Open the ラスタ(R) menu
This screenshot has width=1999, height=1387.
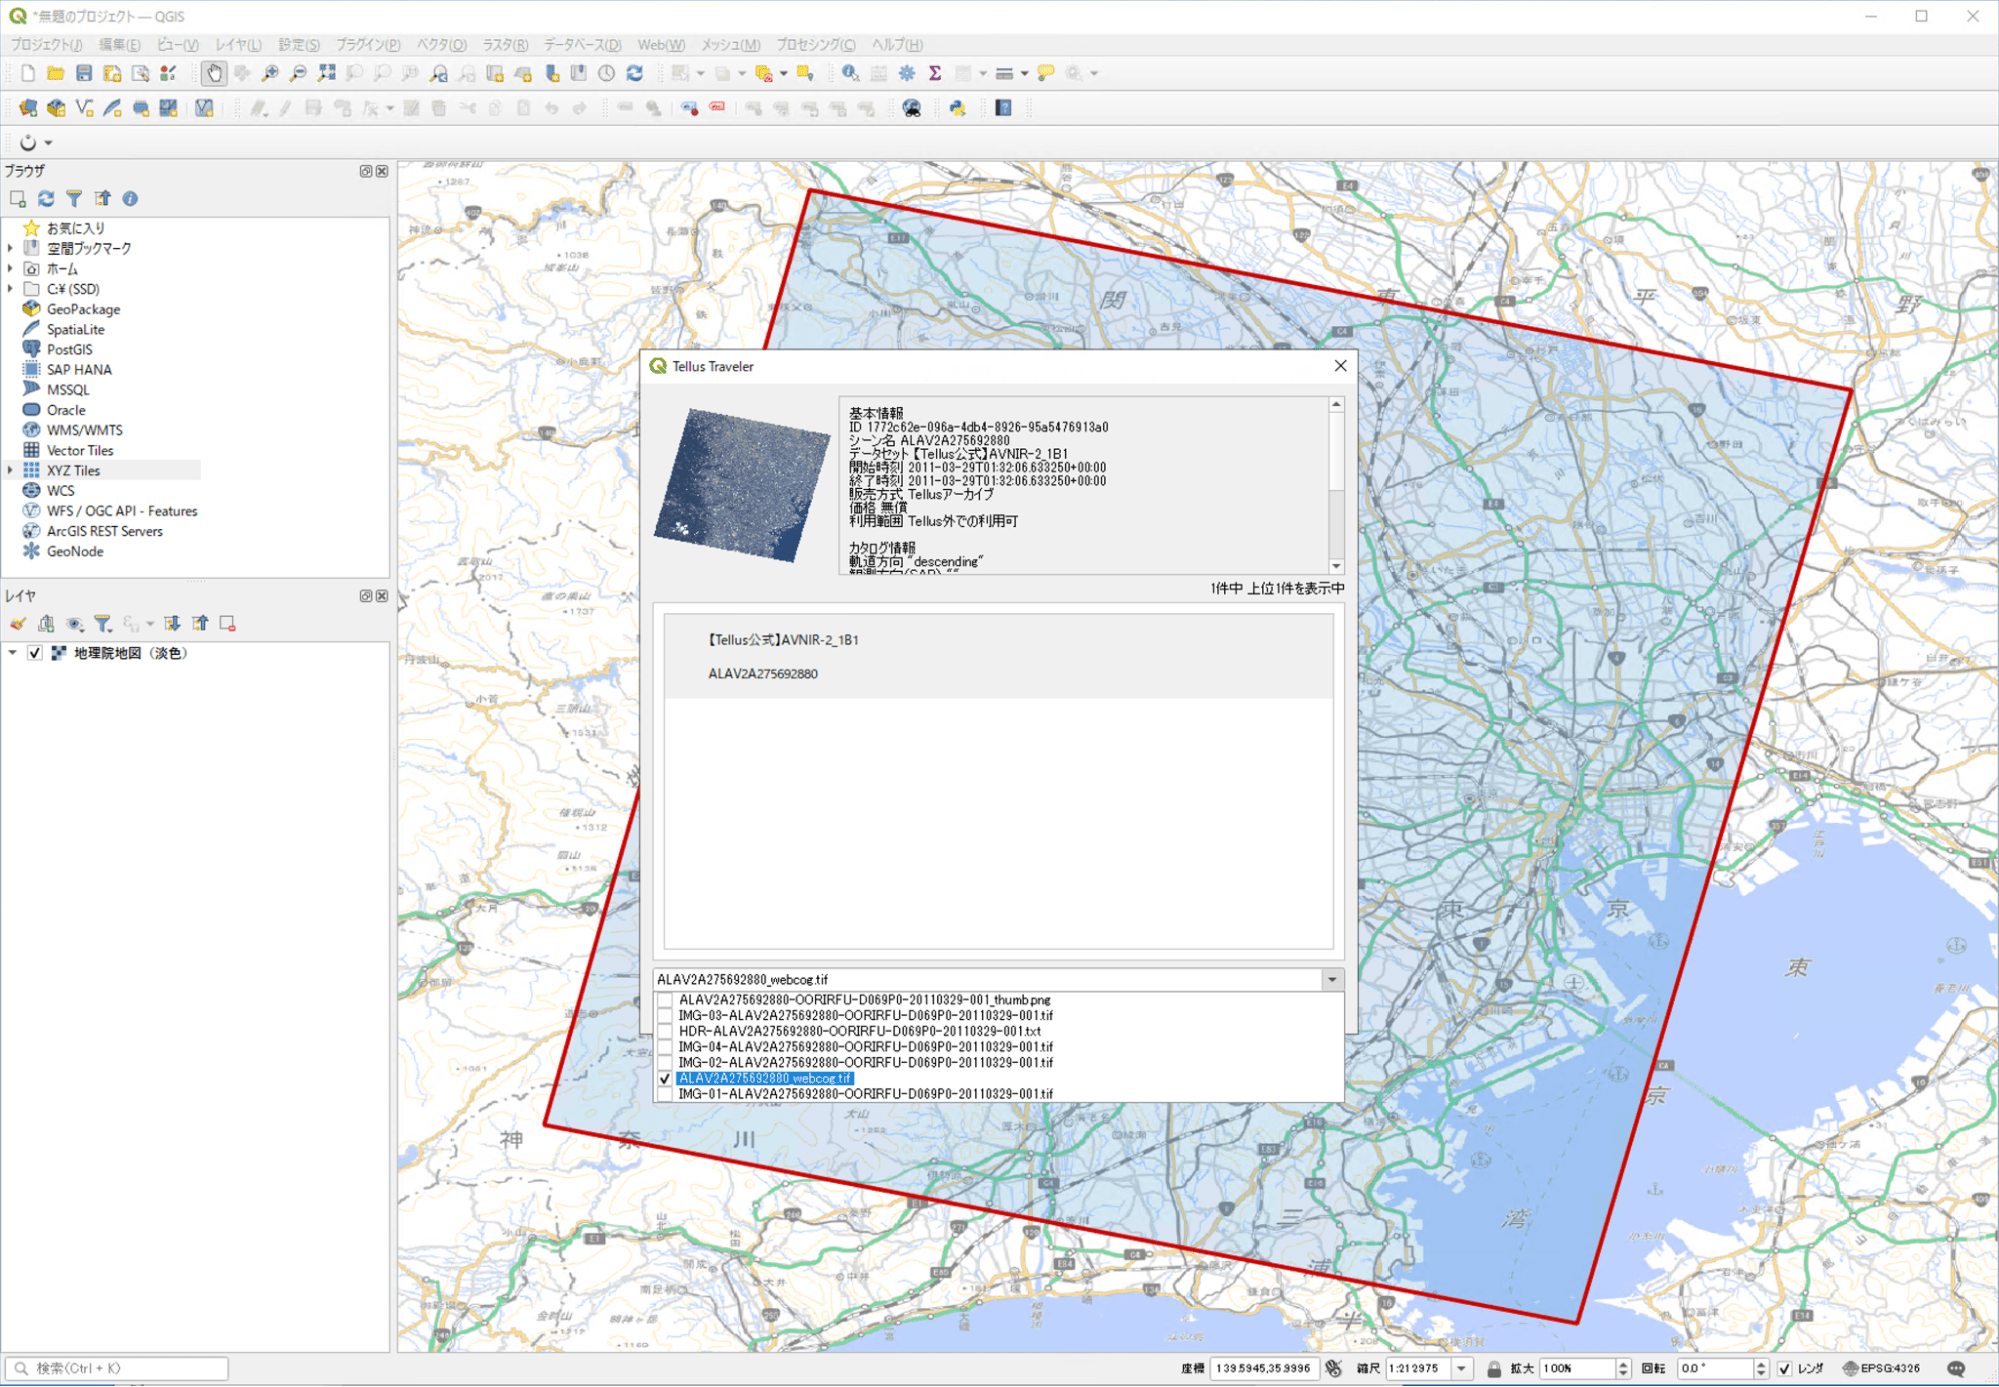tap(505, 44)
